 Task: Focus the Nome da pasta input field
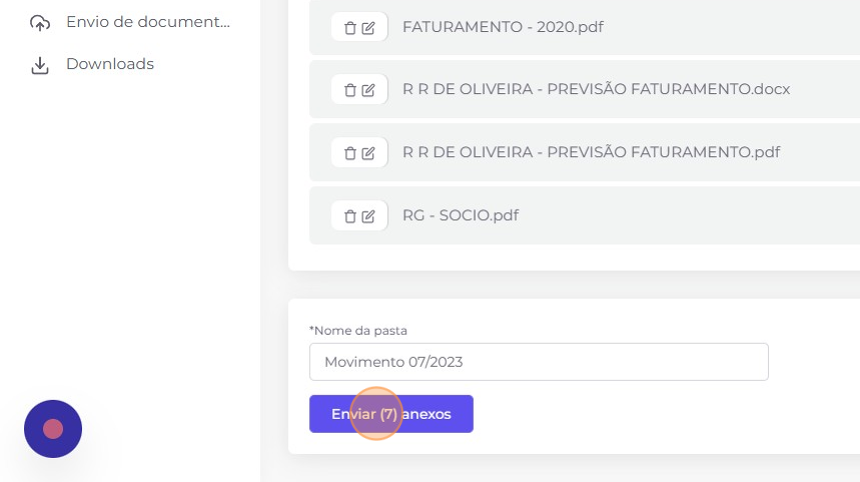tap(539, 362)
